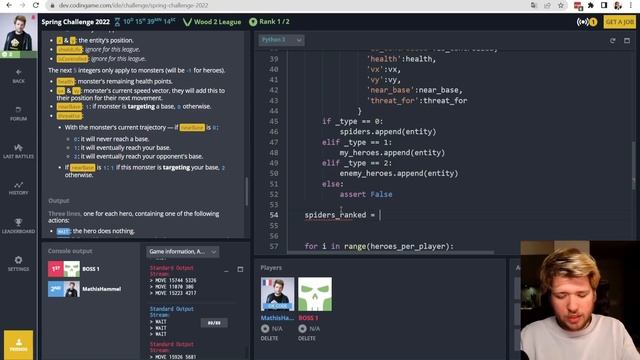This screenshot has height=360, width=640.
Task: Click the editor horizontal scrollbar
Action: pos(391,252)
